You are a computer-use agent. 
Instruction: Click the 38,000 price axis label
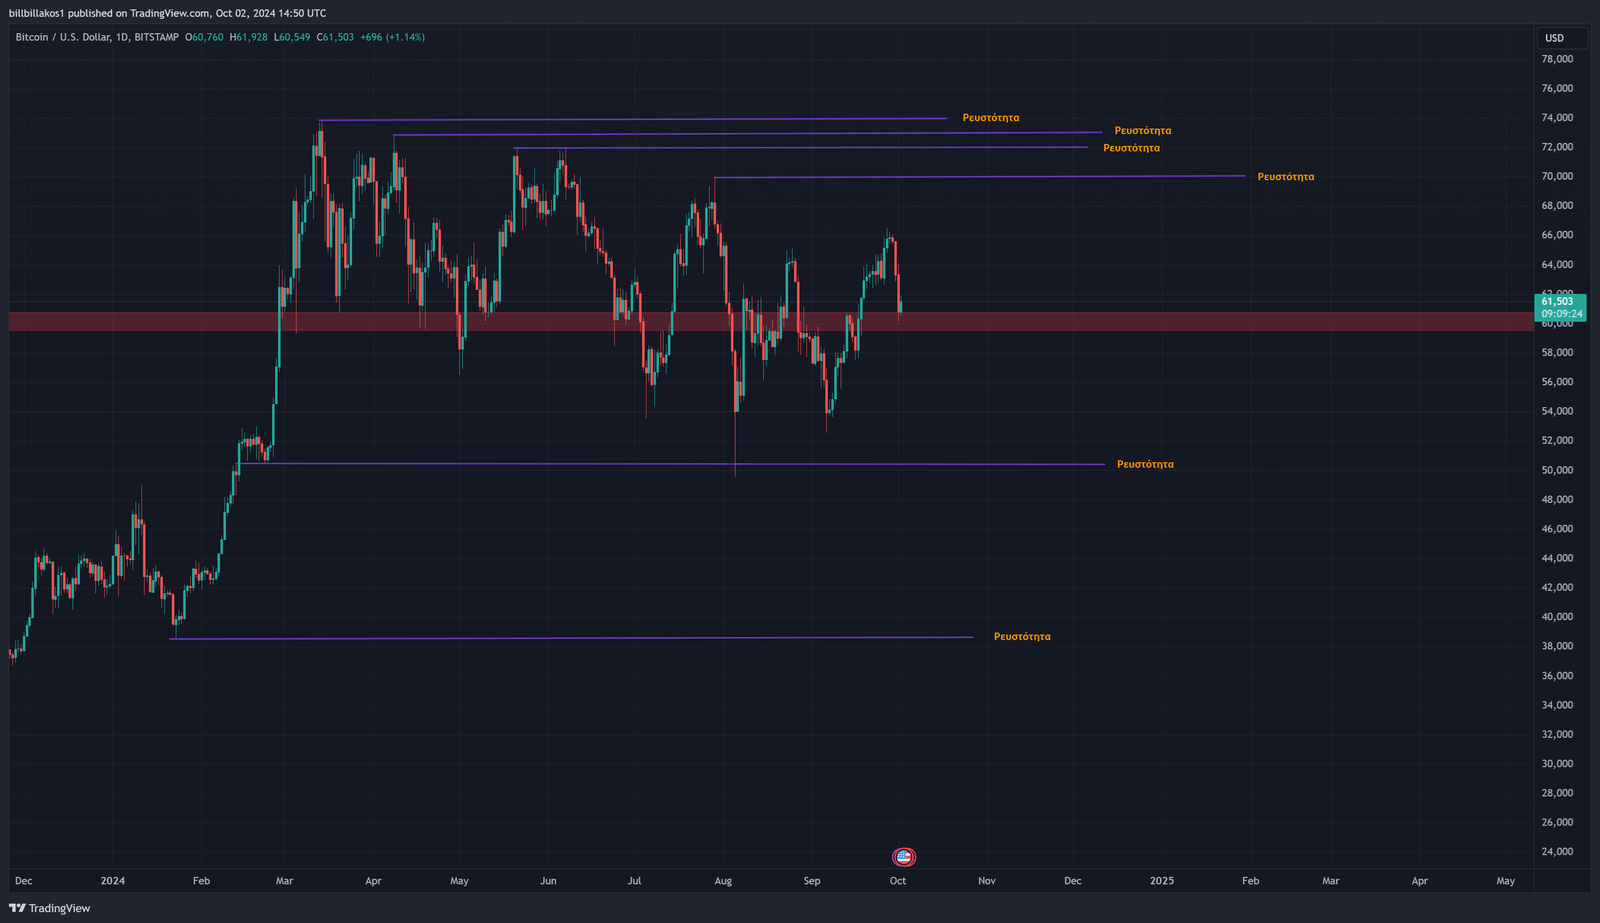[1557, 646]
